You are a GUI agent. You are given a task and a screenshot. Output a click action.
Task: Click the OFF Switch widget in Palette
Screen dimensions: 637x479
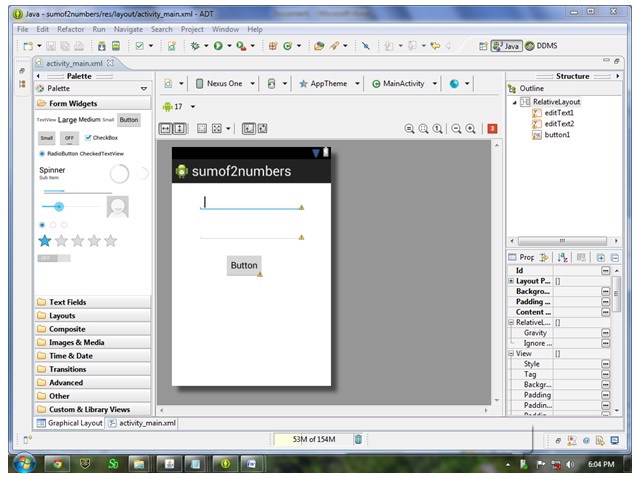[x=54, y=258]
